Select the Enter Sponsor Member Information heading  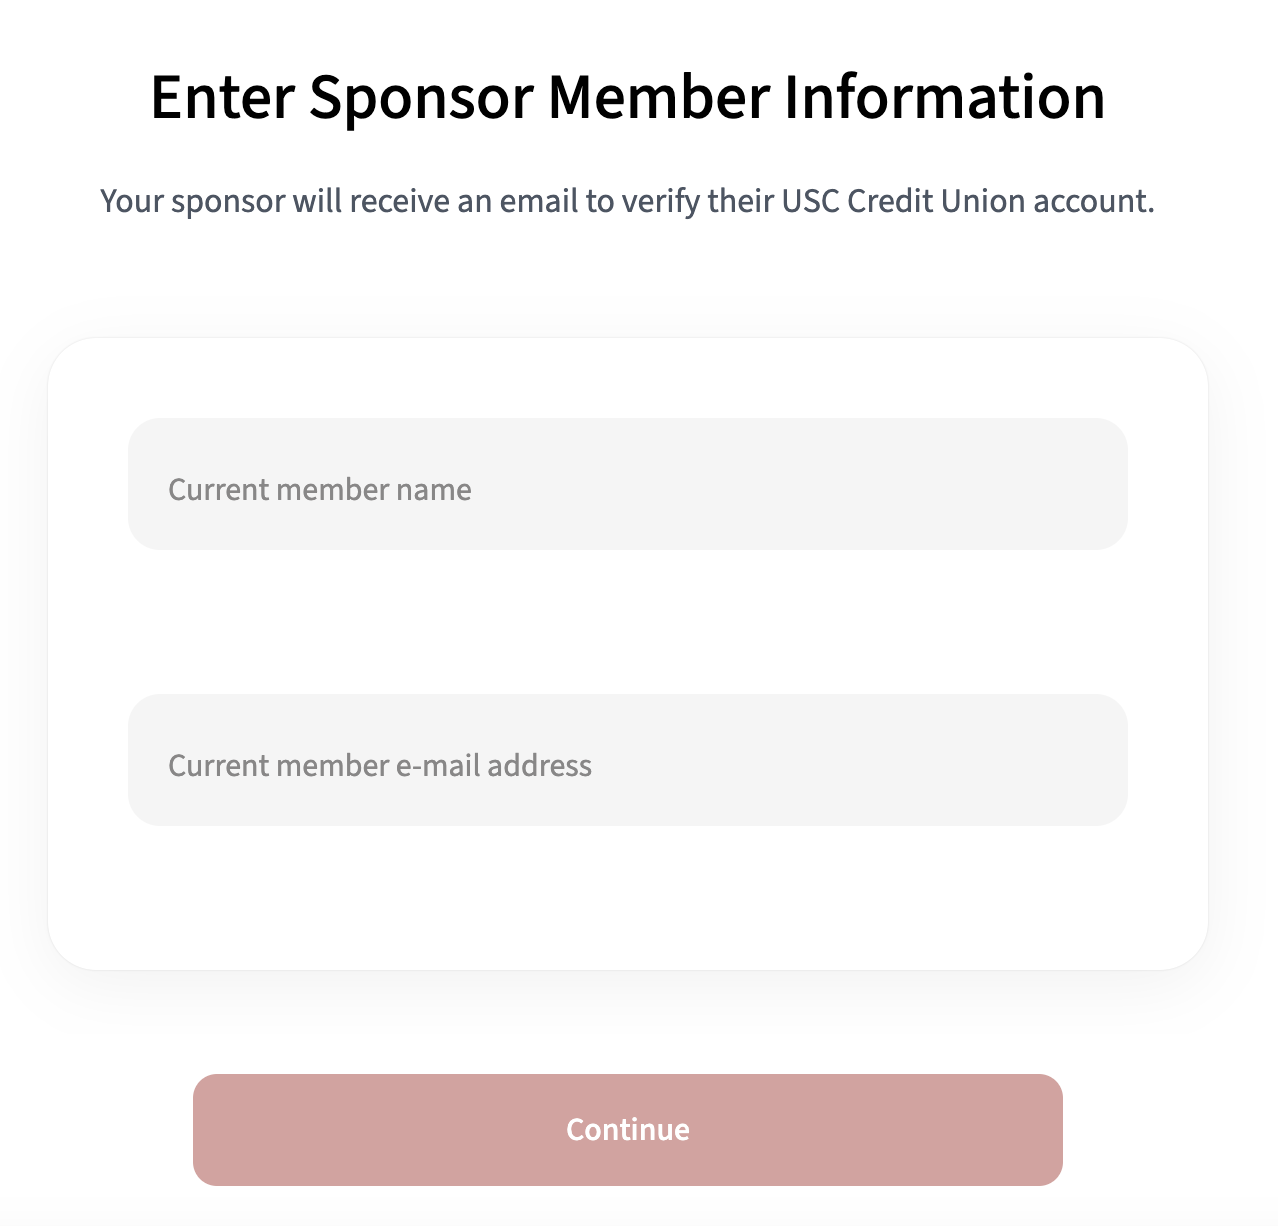628,98
